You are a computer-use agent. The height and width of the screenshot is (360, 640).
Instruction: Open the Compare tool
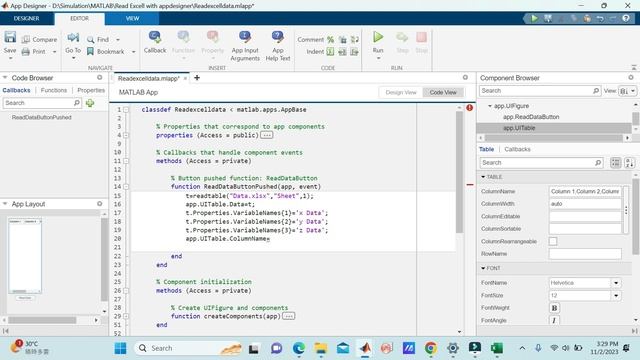pos(40,40)
